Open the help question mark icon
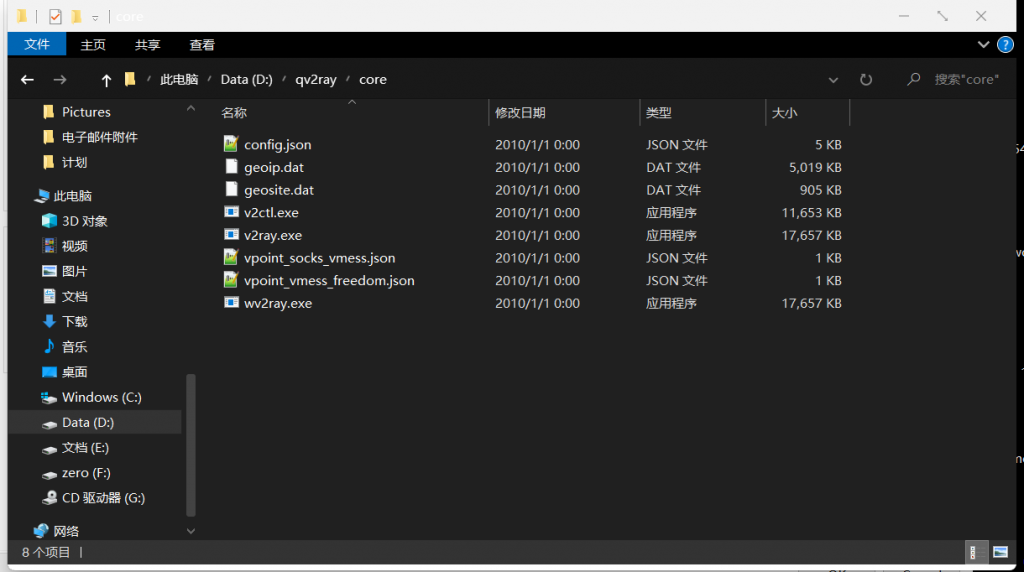Screen dimensions: 1024x572 click(x=1005, y=45)
